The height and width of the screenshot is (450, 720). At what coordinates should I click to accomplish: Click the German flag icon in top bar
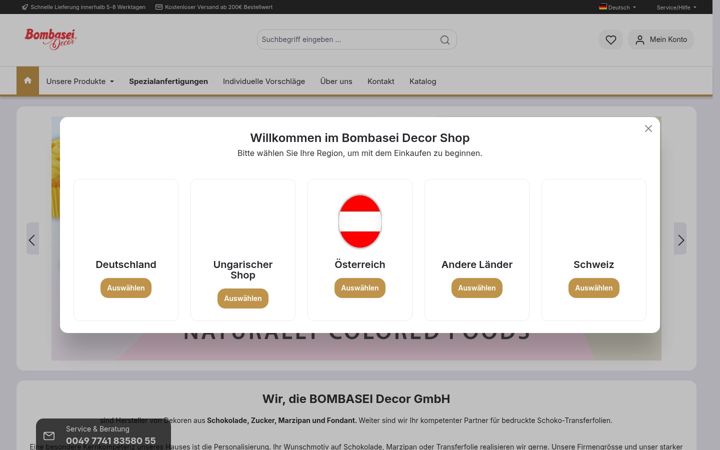pos(603,7)
